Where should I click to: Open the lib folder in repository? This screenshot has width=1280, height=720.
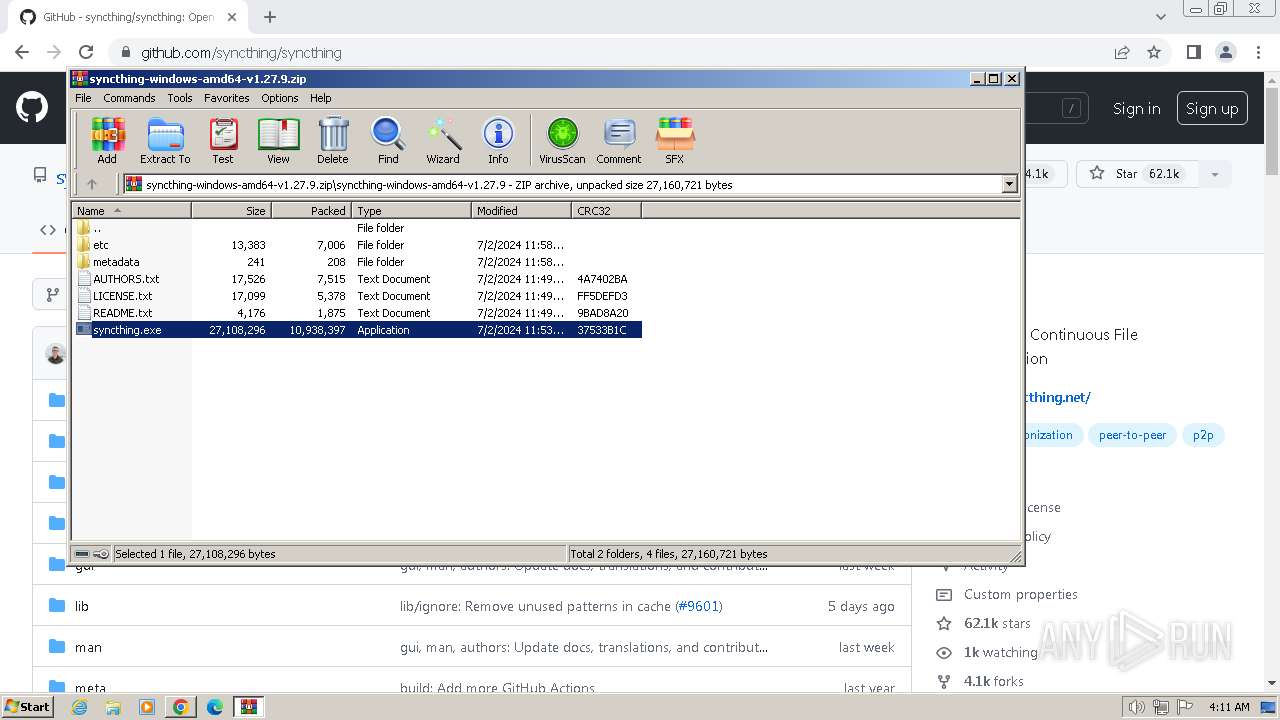click(82, 606)
